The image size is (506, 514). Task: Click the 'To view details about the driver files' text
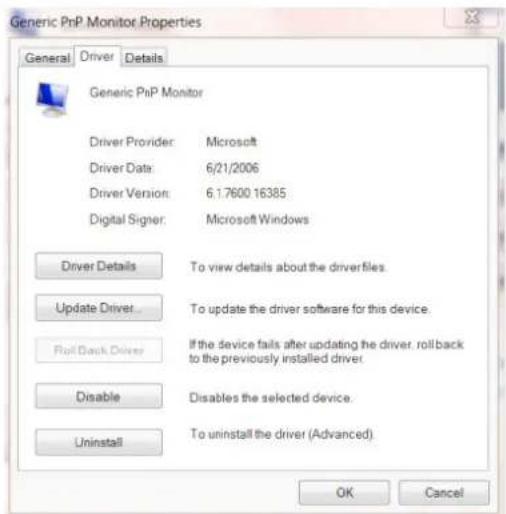tap(288, 267)
